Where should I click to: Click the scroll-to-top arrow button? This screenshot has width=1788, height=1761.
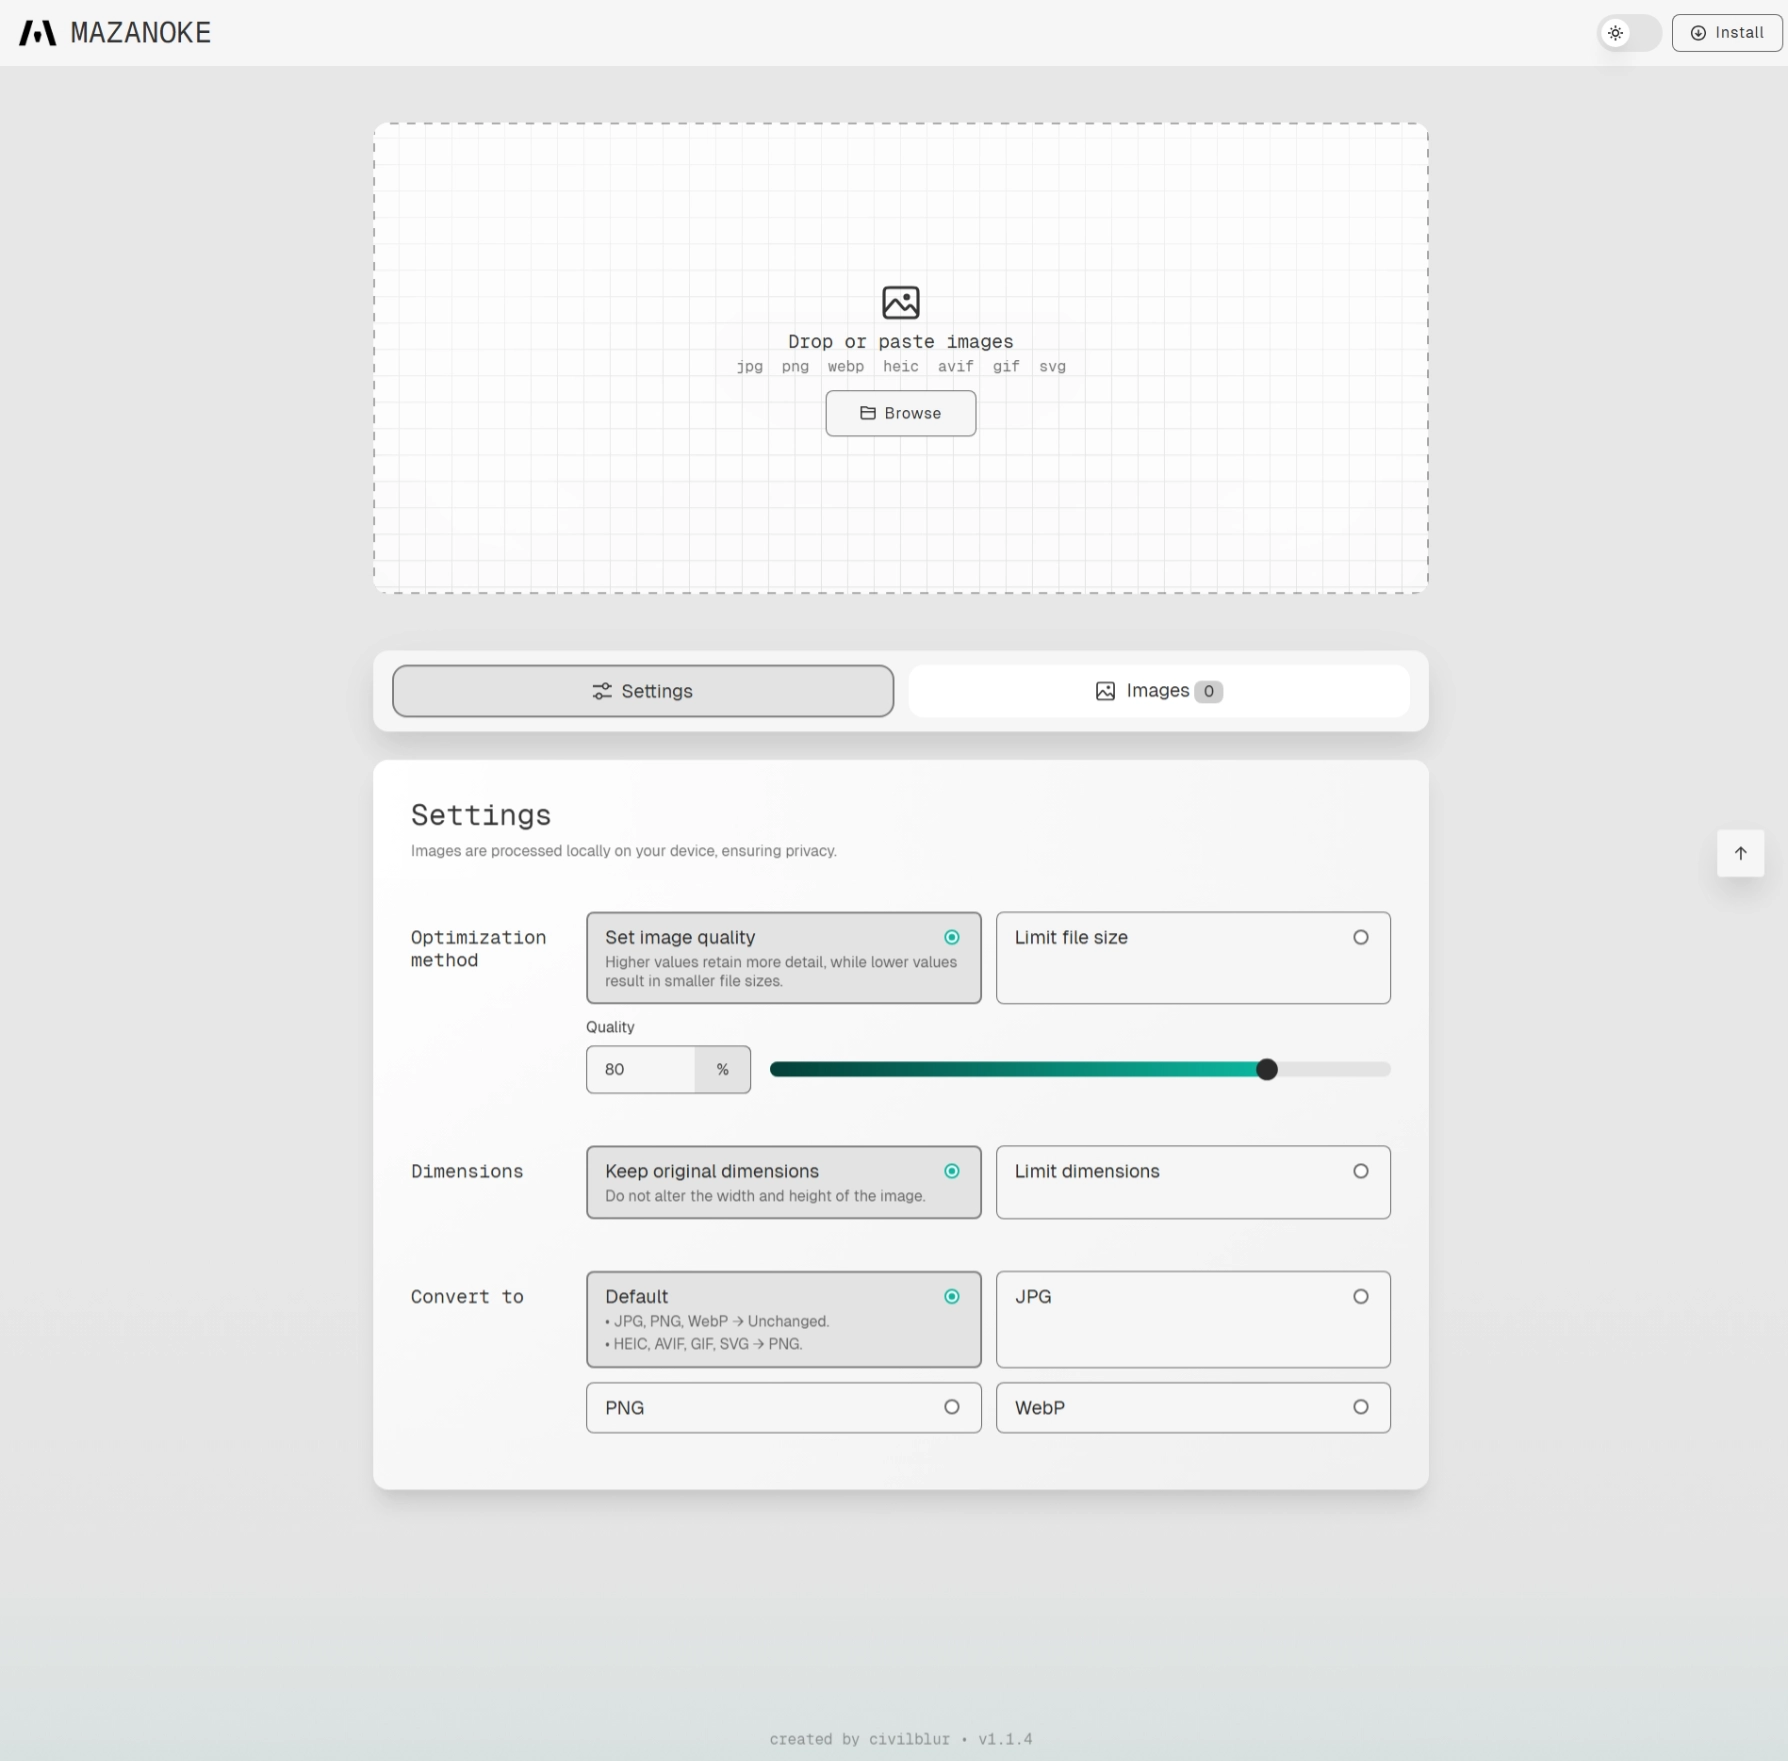coord(1741,853)
